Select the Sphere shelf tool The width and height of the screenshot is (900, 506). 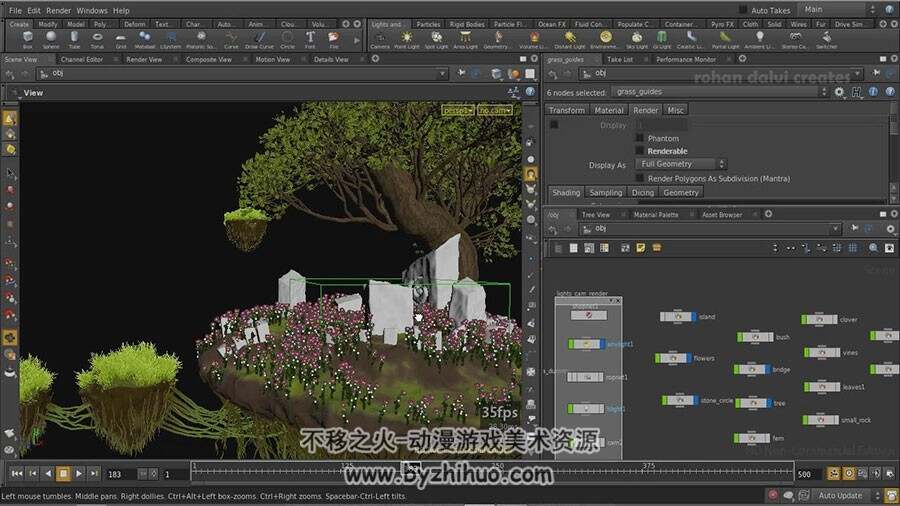(x=51, y=40)
